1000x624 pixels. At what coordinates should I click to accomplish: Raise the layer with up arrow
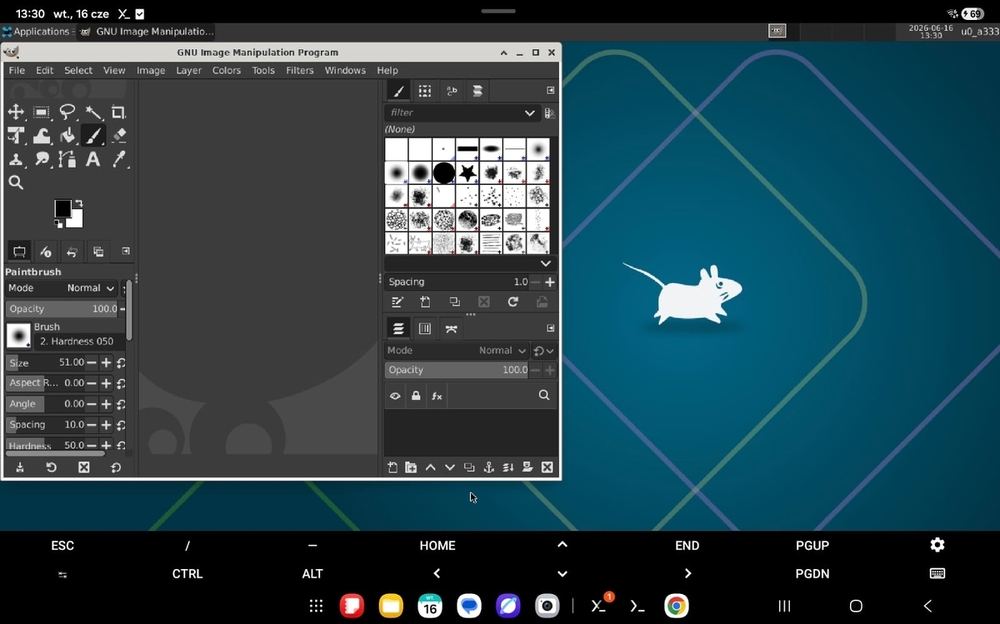pos(430,468)
